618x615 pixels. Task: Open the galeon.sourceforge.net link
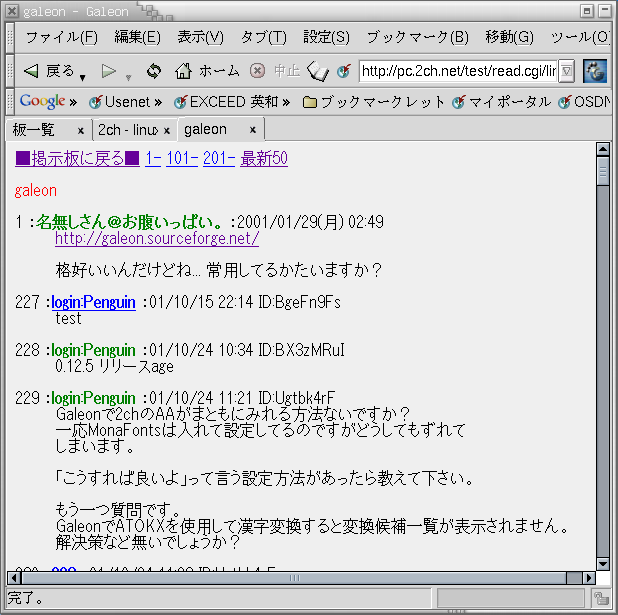[157, 238]
